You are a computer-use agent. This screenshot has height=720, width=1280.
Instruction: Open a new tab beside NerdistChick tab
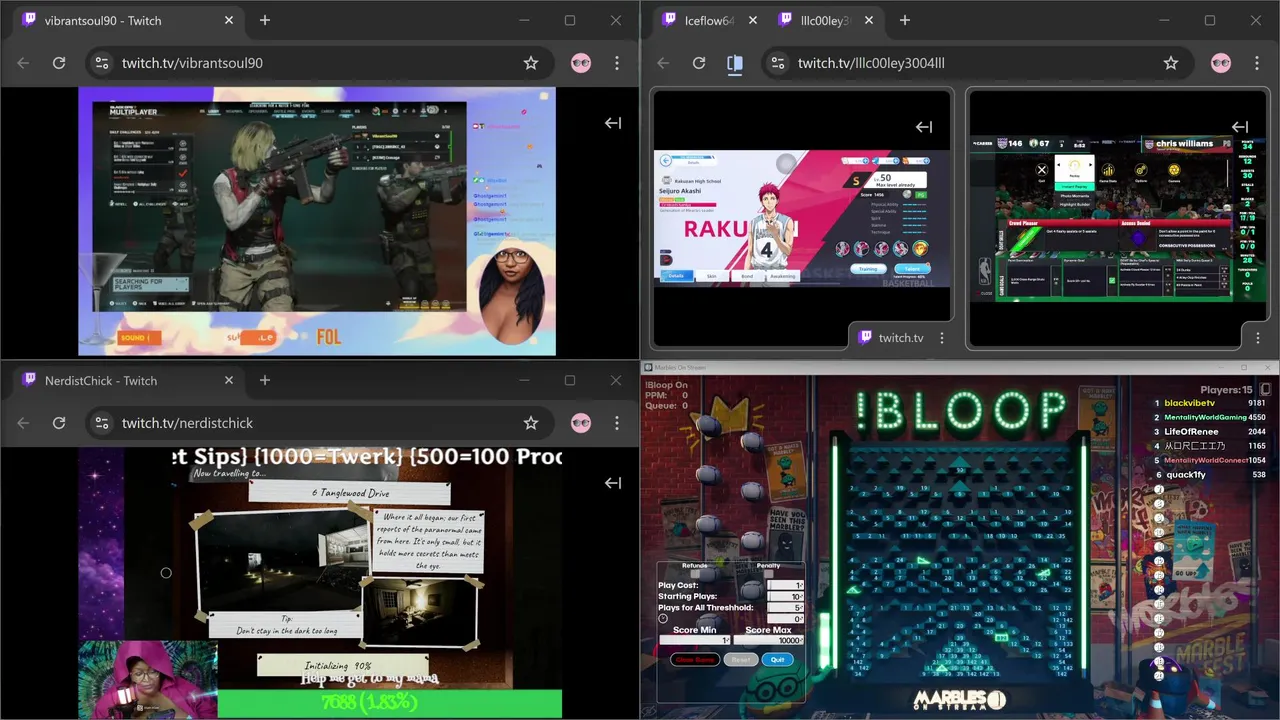coord(265,380)
